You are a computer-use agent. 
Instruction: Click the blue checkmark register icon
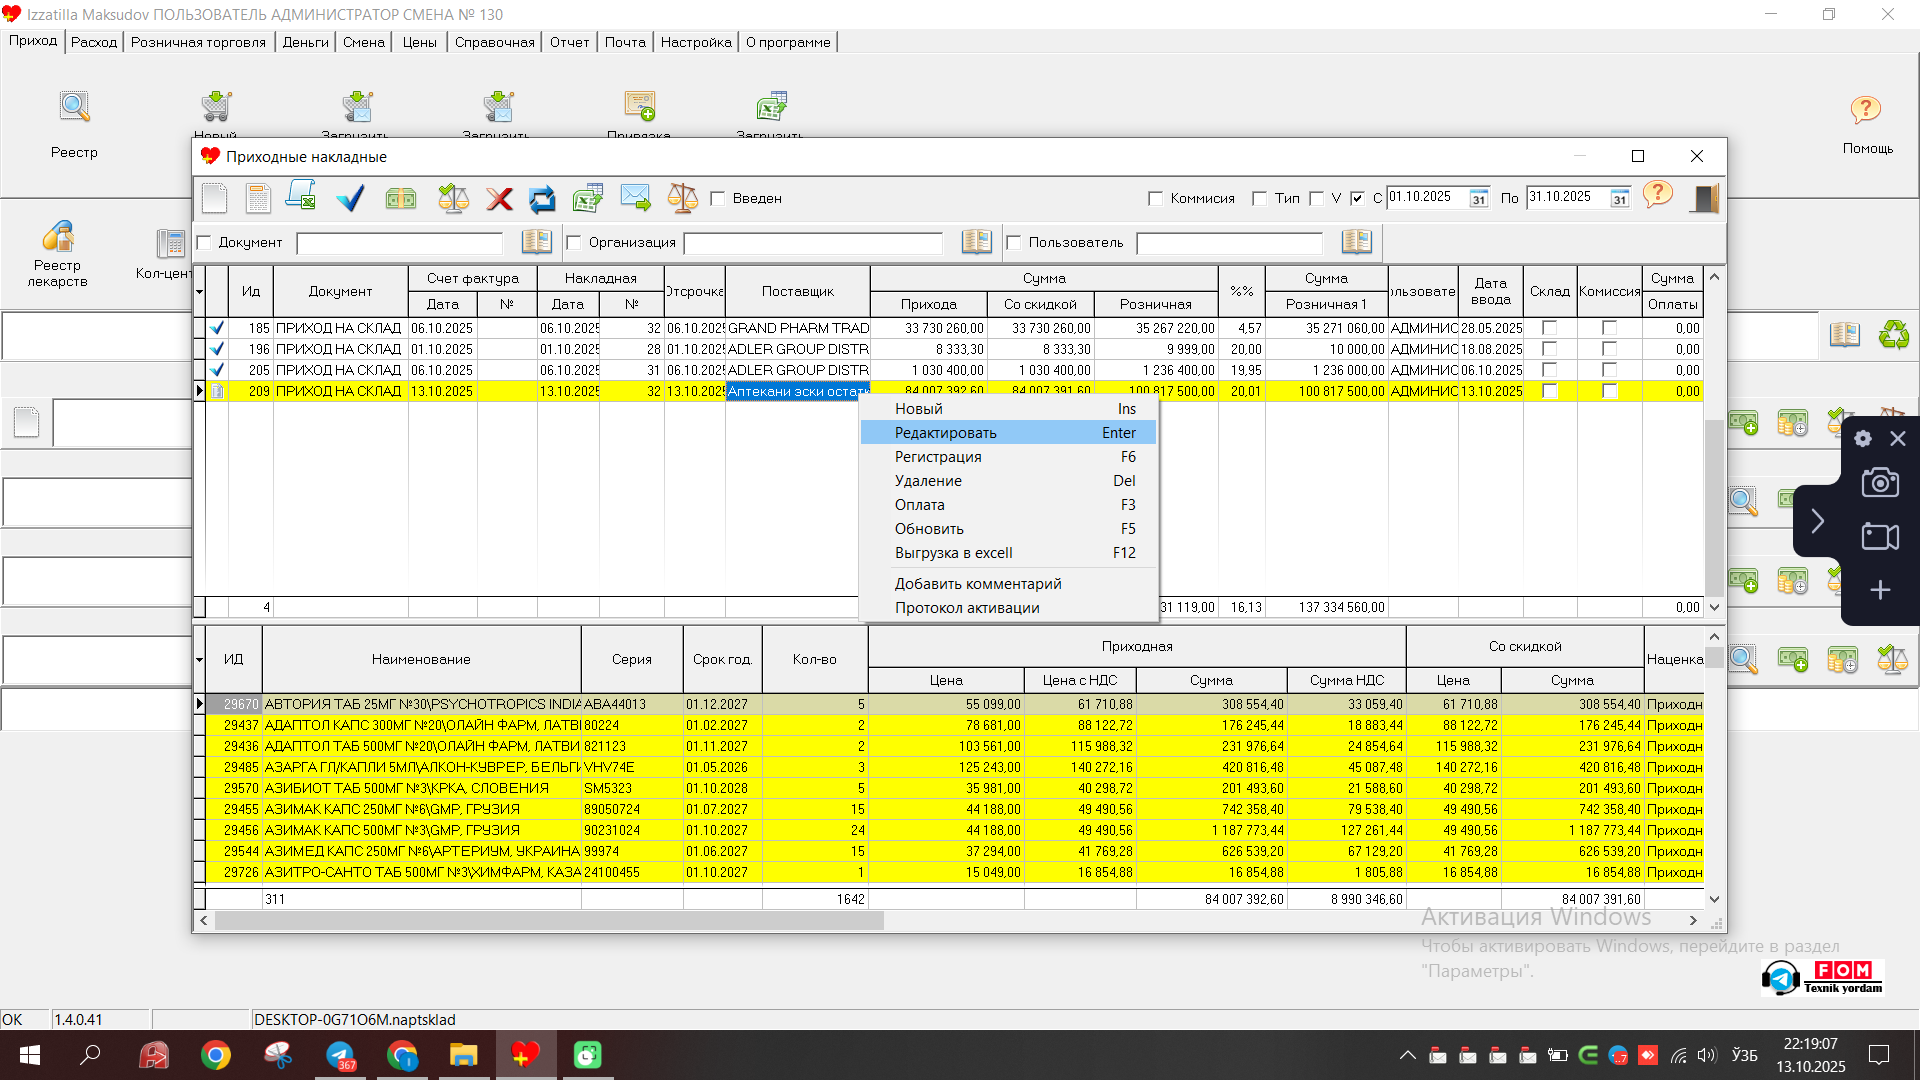[350, 198]
